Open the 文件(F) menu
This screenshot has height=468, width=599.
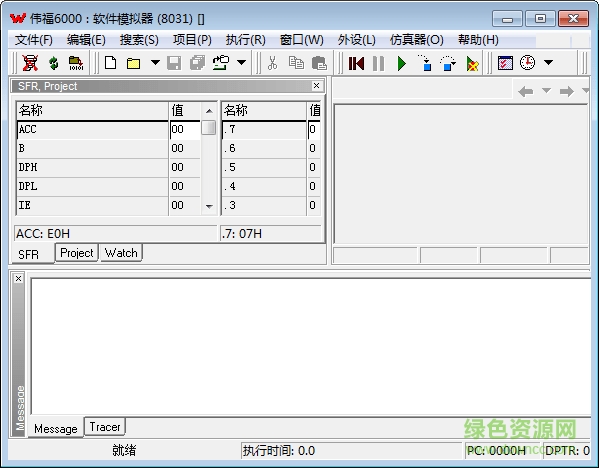[x=34, y=40]
